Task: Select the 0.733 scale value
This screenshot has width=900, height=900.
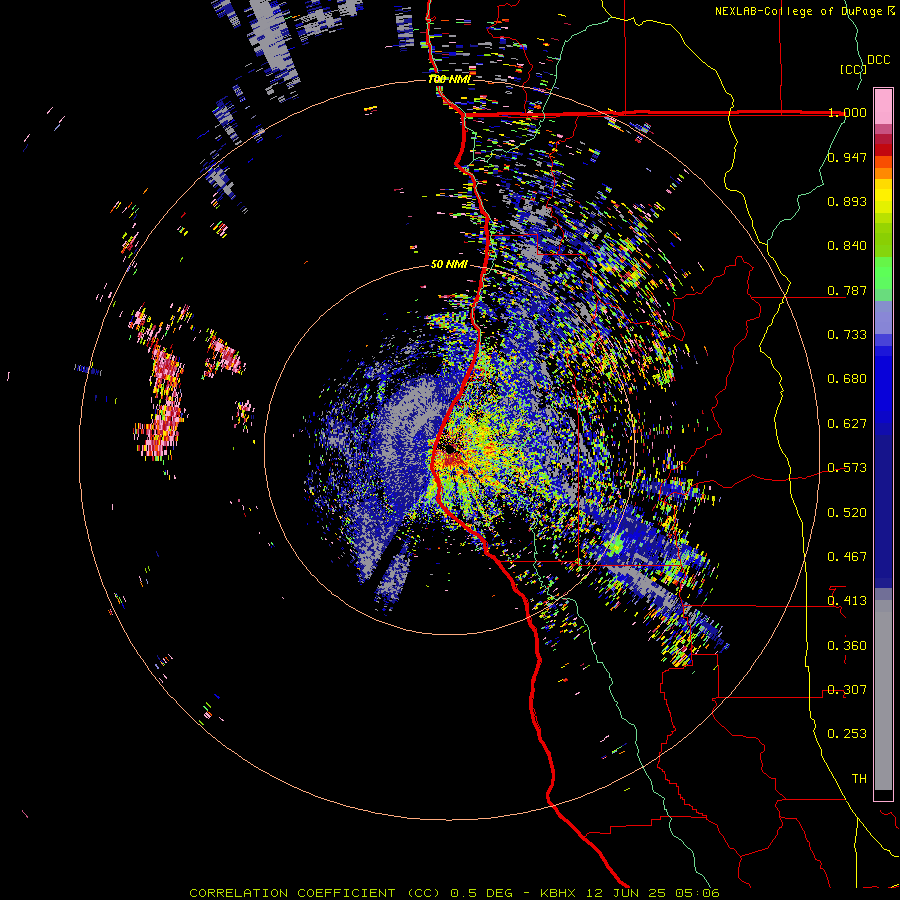Action: coord(847,335)
